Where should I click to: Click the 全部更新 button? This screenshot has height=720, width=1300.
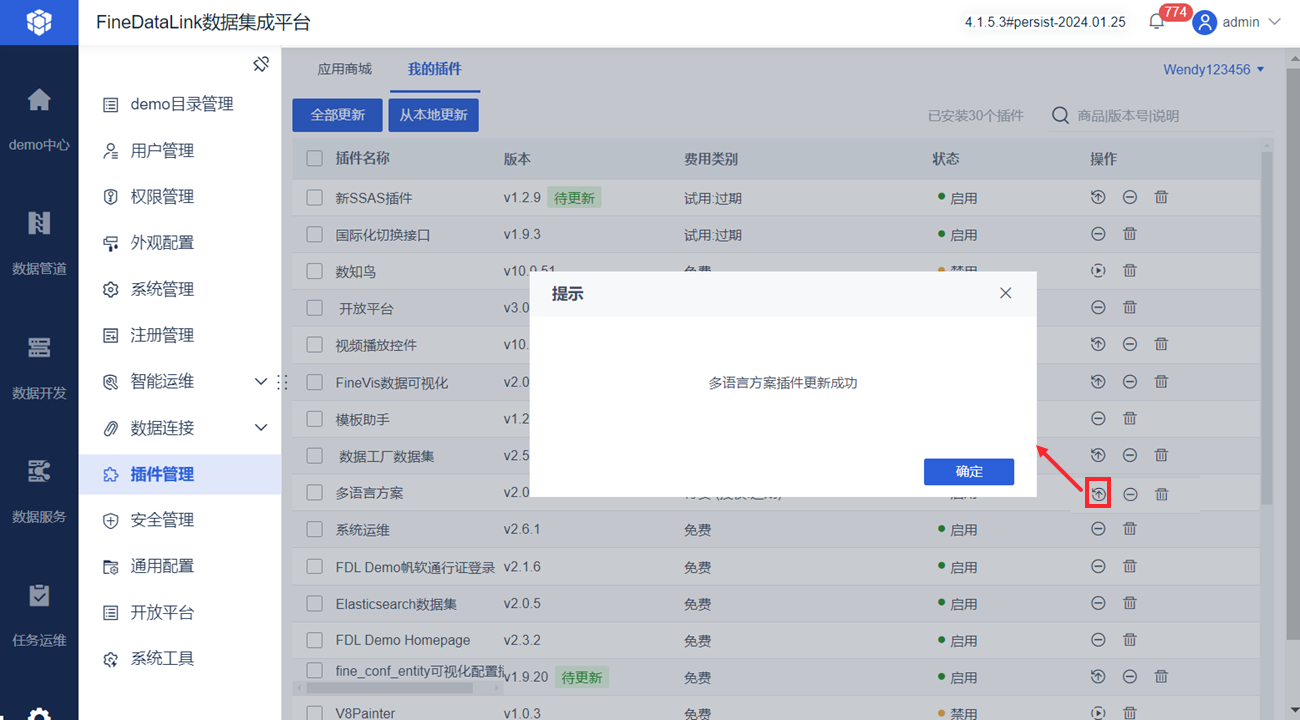(x=337, y=115)
